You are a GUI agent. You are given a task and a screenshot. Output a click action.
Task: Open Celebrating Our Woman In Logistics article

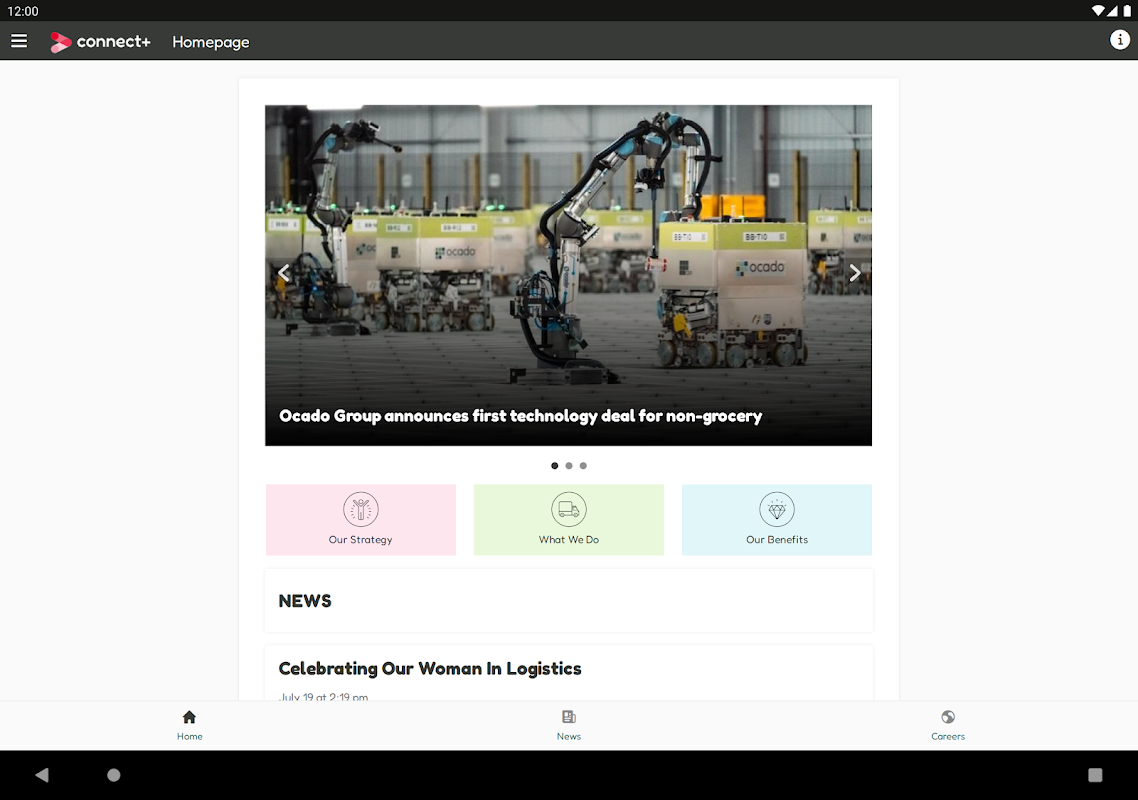430,669
